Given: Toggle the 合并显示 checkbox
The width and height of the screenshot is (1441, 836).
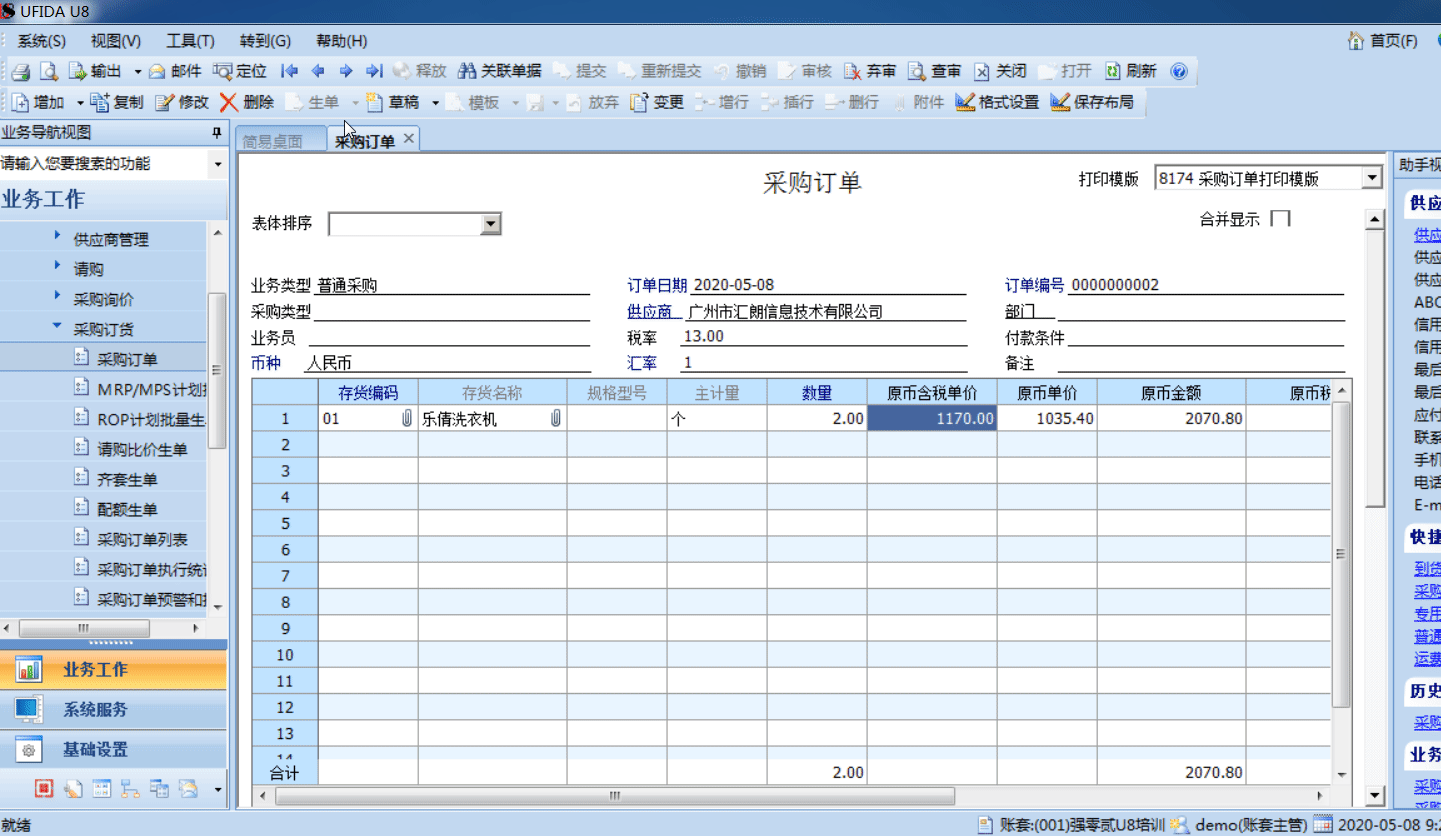Looking at the screenshot, I should tap(1280, 219).
